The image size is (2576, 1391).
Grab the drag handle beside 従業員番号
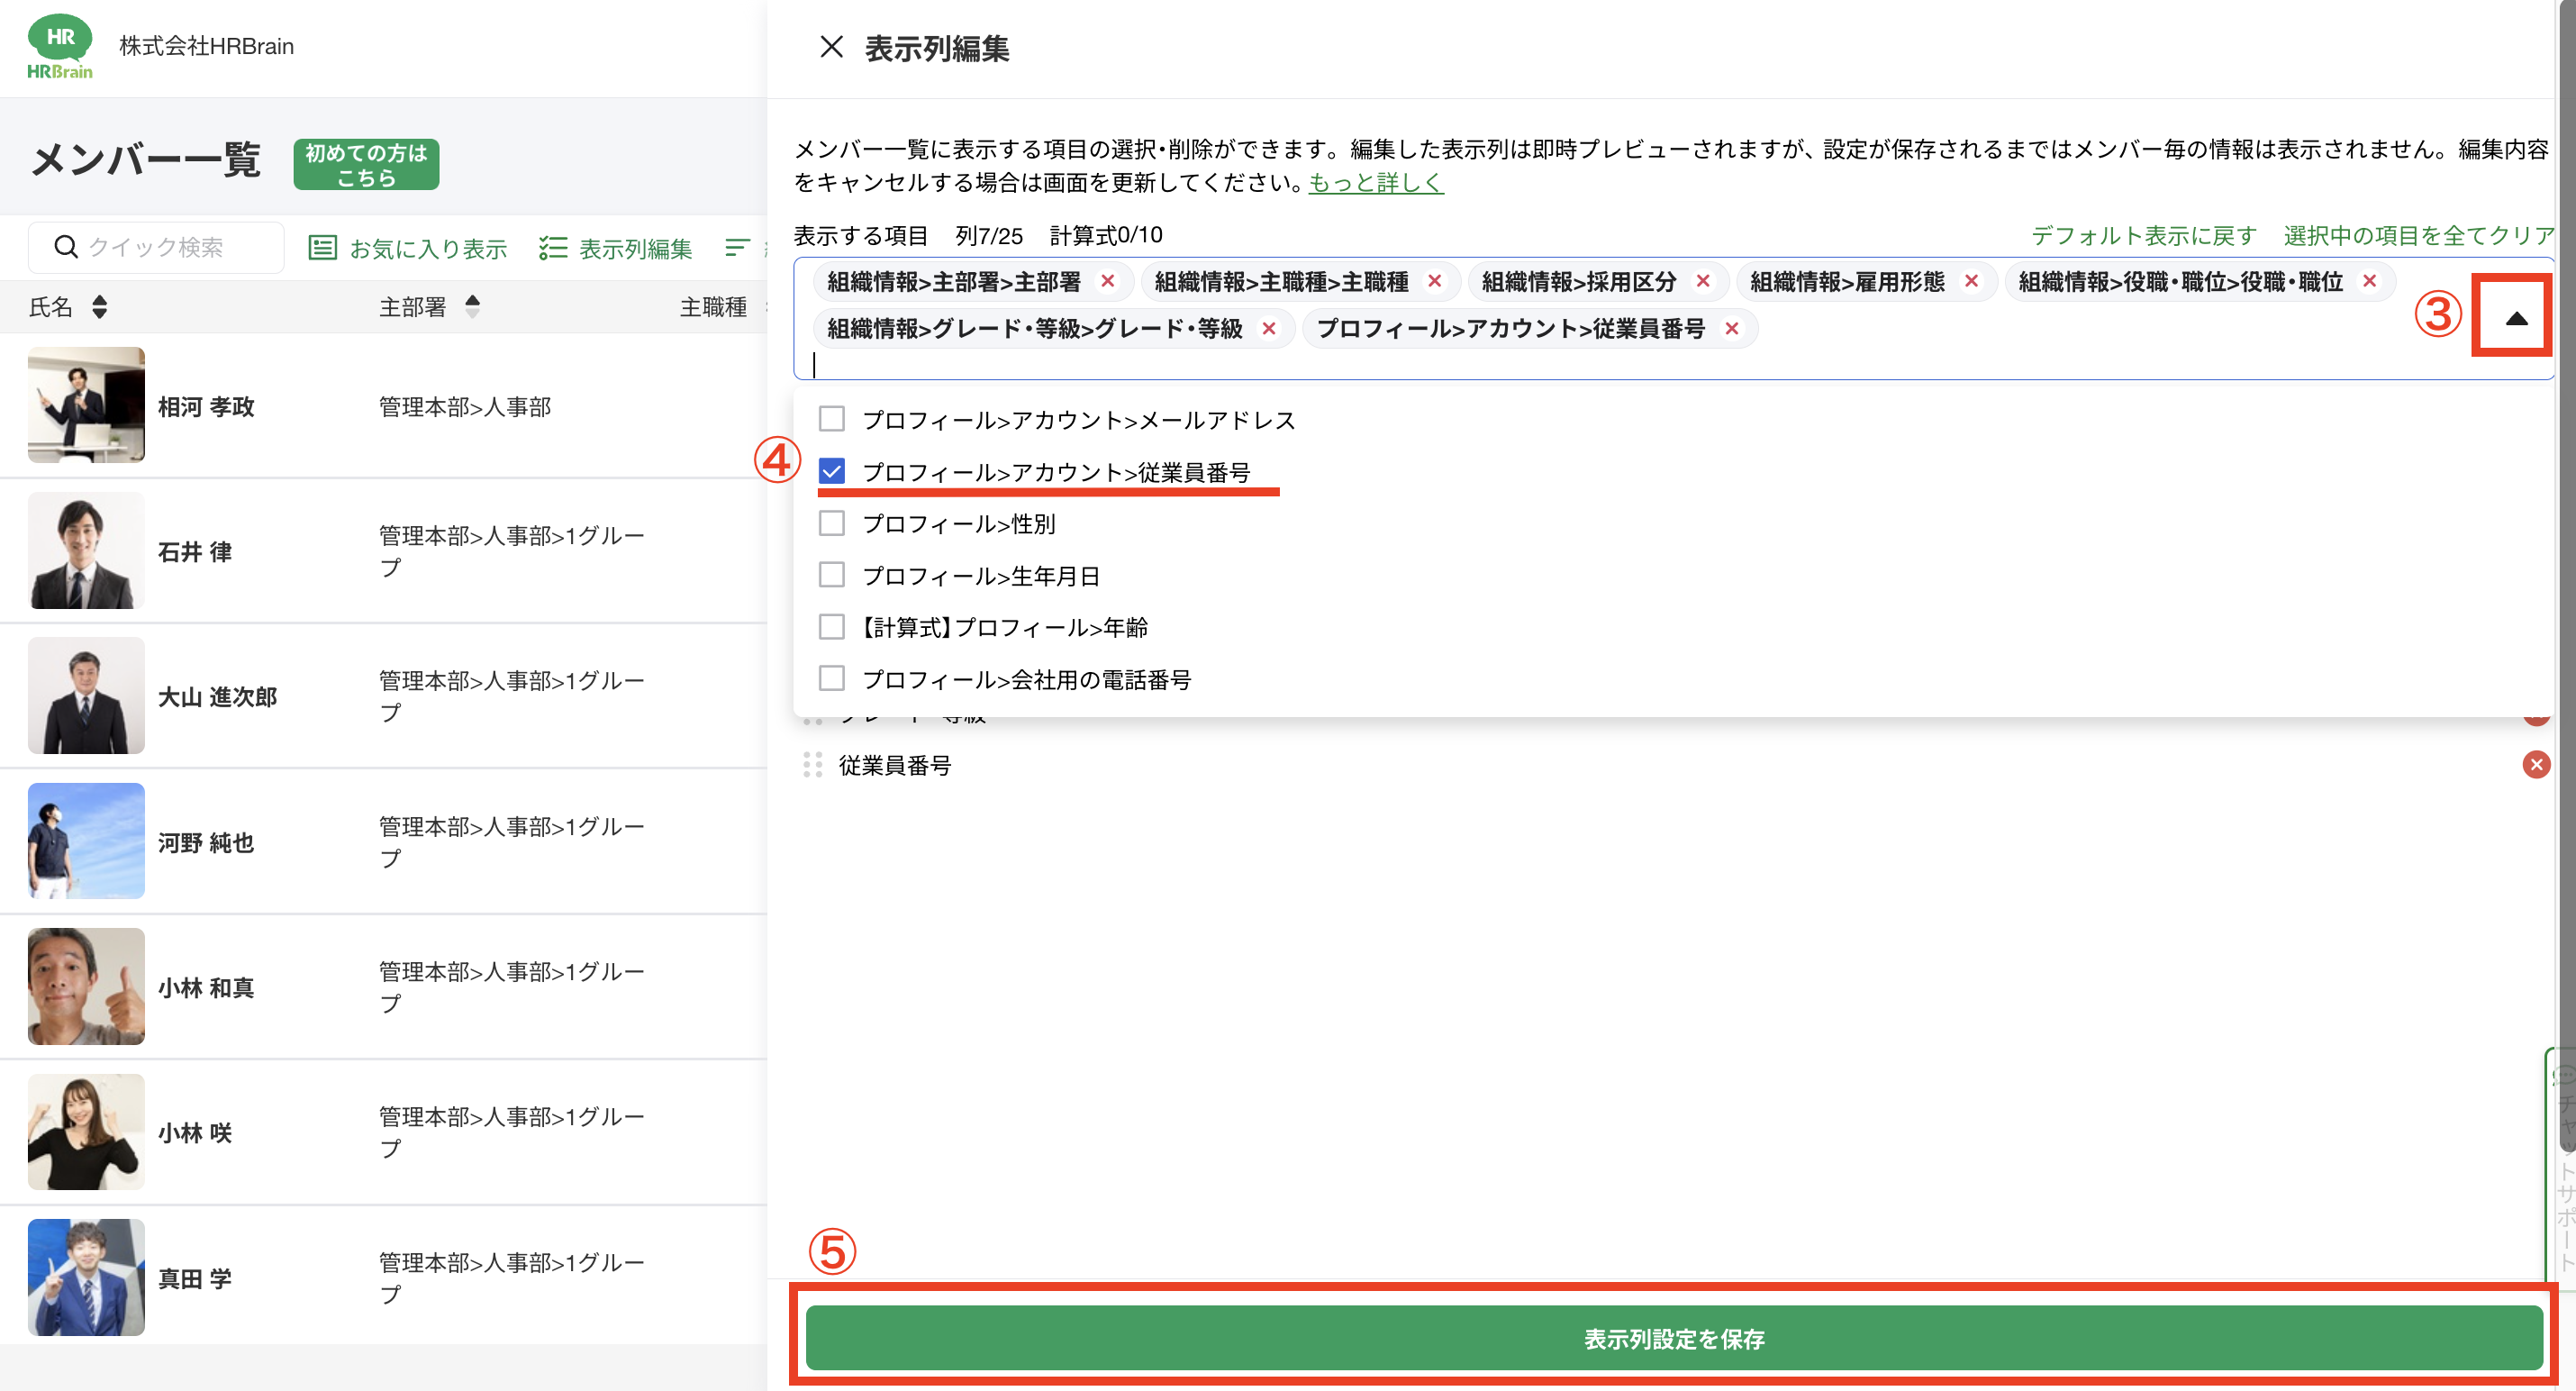point(812,765)
